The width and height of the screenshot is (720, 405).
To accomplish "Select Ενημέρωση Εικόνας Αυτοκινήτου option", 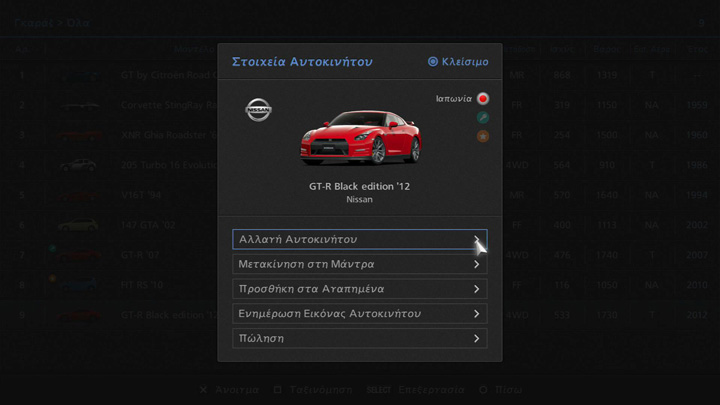I will tap(360, 314).
